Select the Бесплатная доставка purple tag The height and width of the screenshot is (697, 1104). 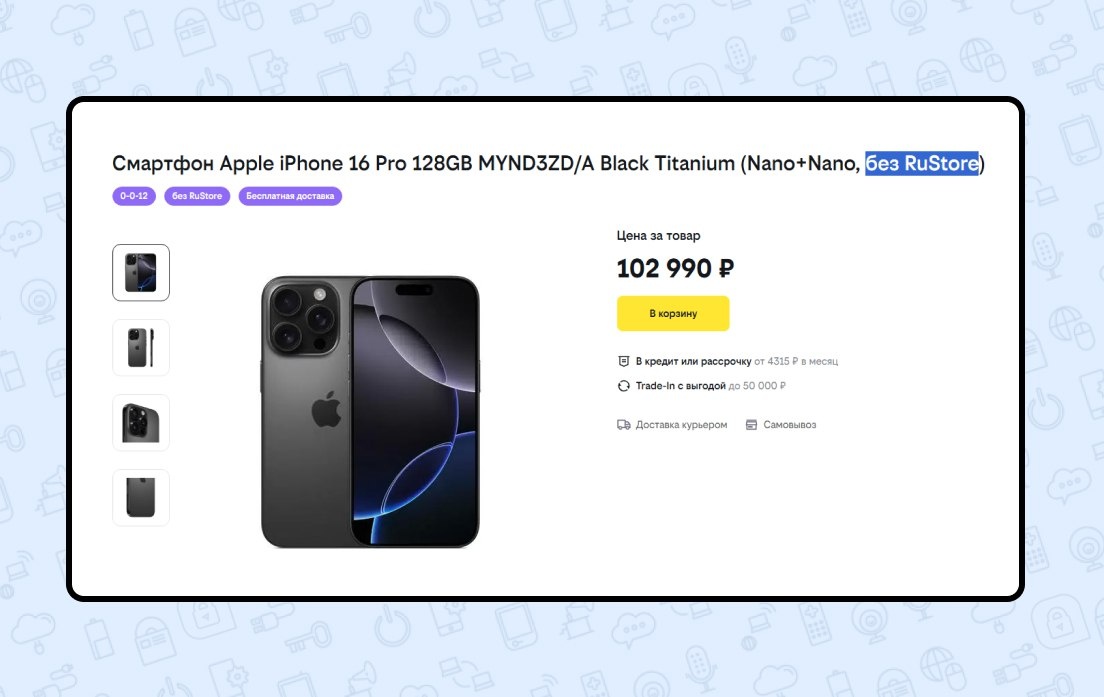coord(290,196)
